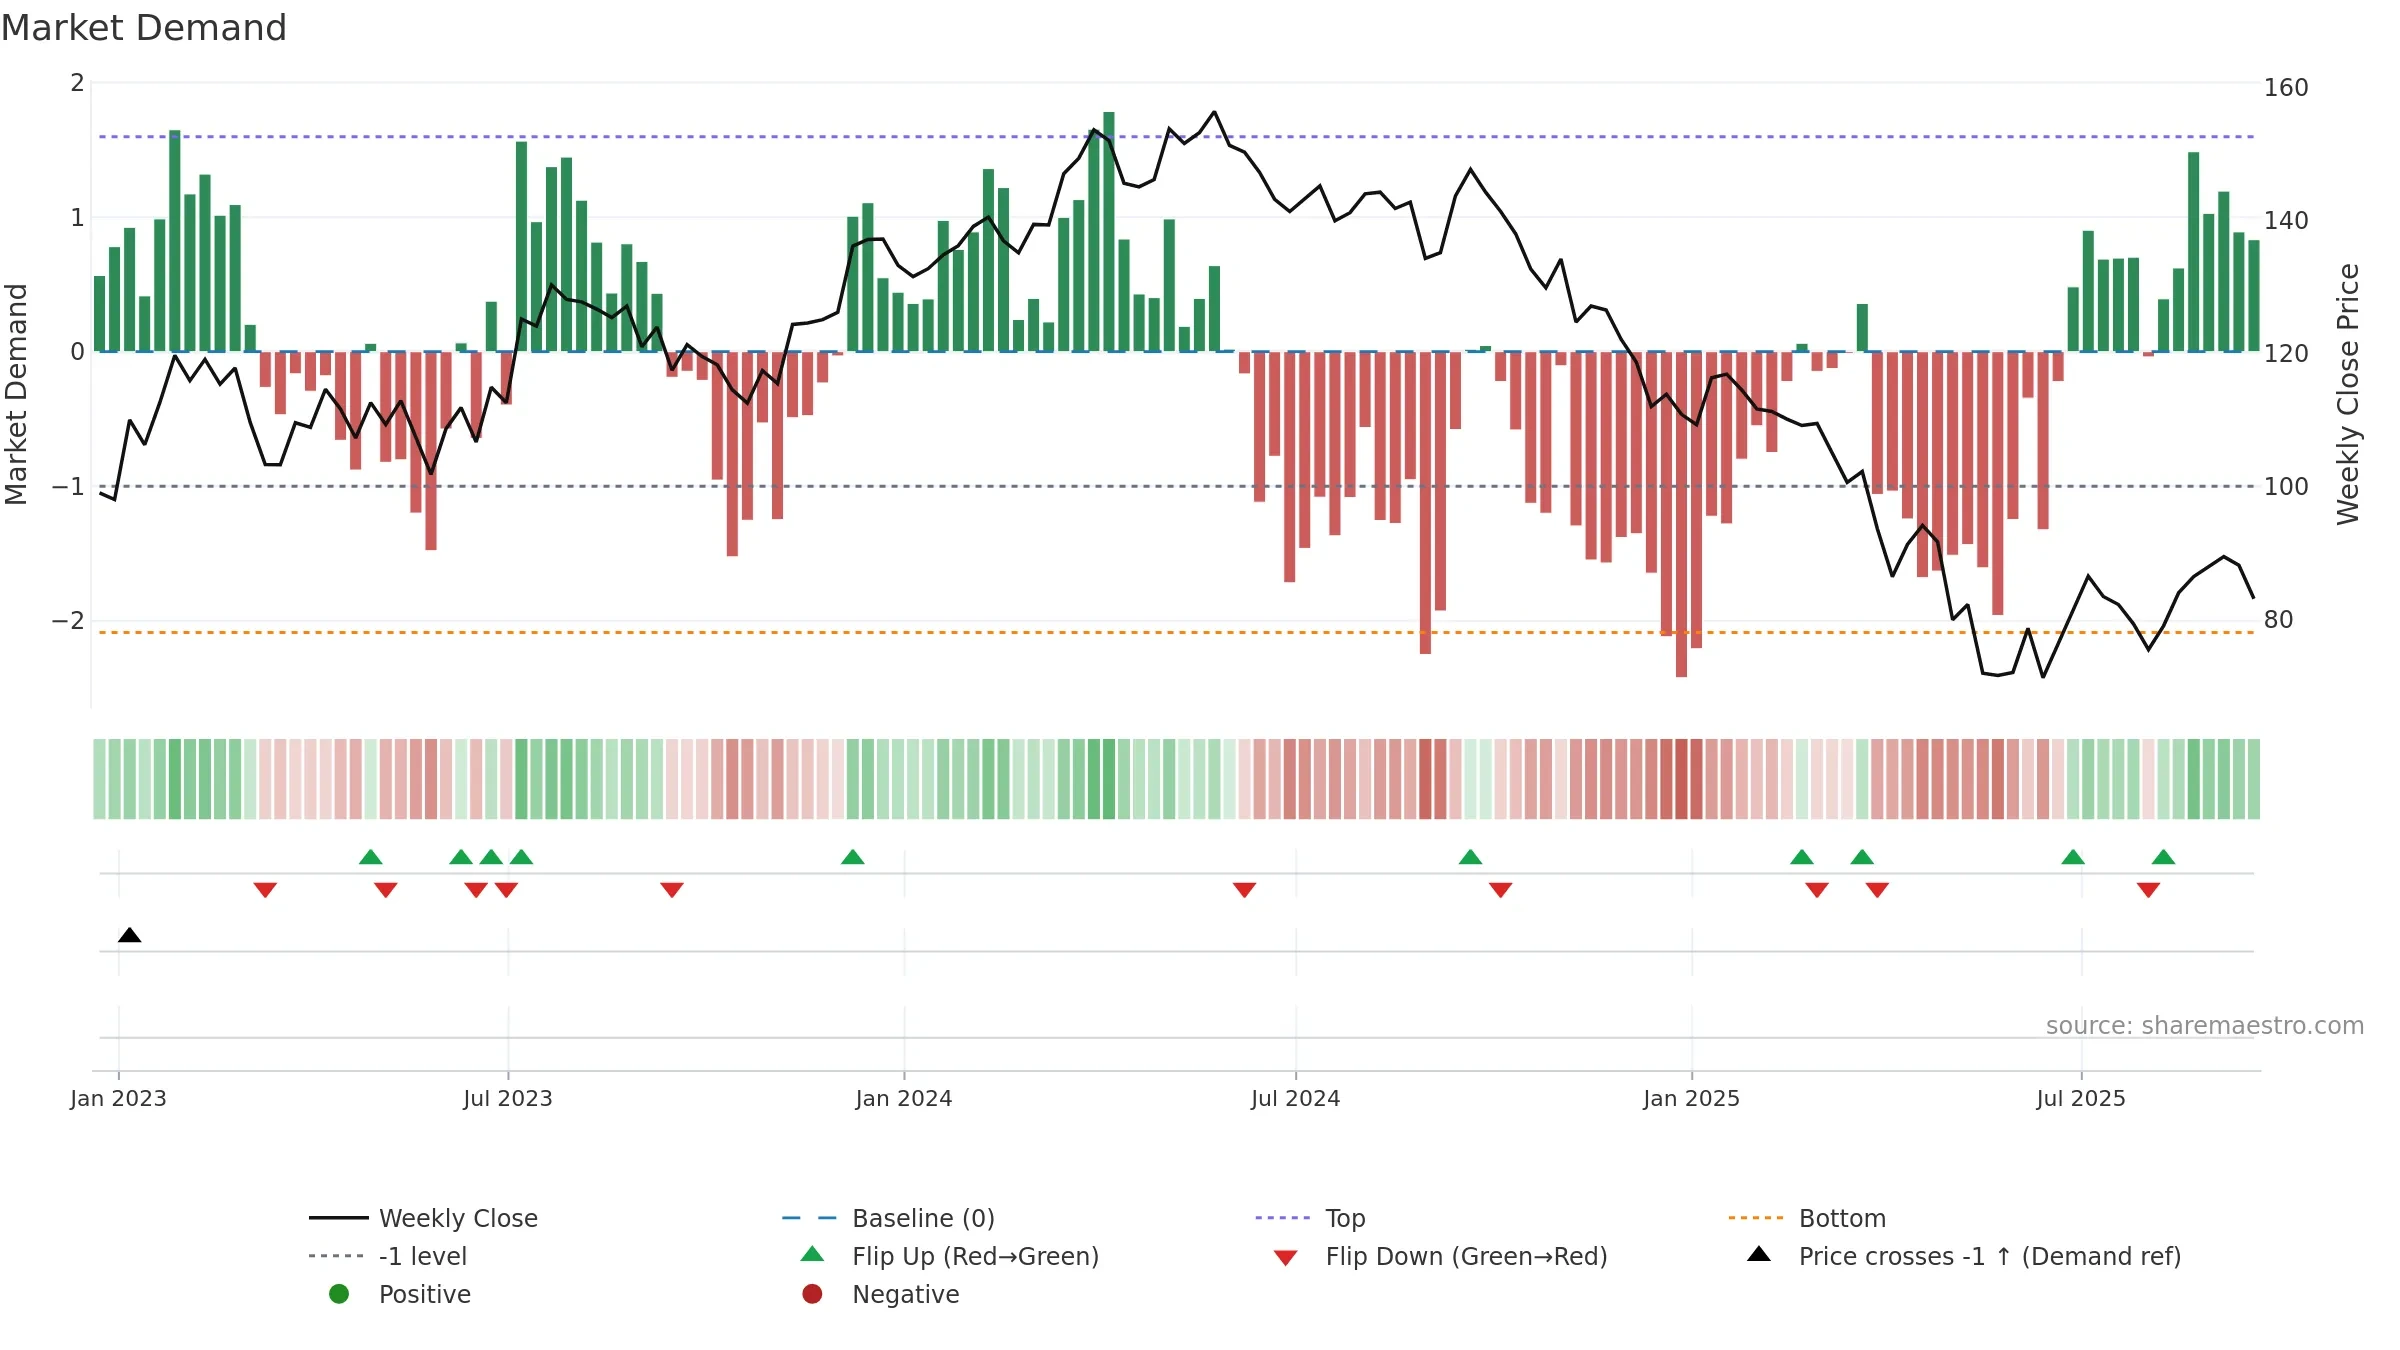Screen dimensions: 2400x1350
Task: Click the last green flip-up triangle after Jul 2025
Action: [2163, 857]
